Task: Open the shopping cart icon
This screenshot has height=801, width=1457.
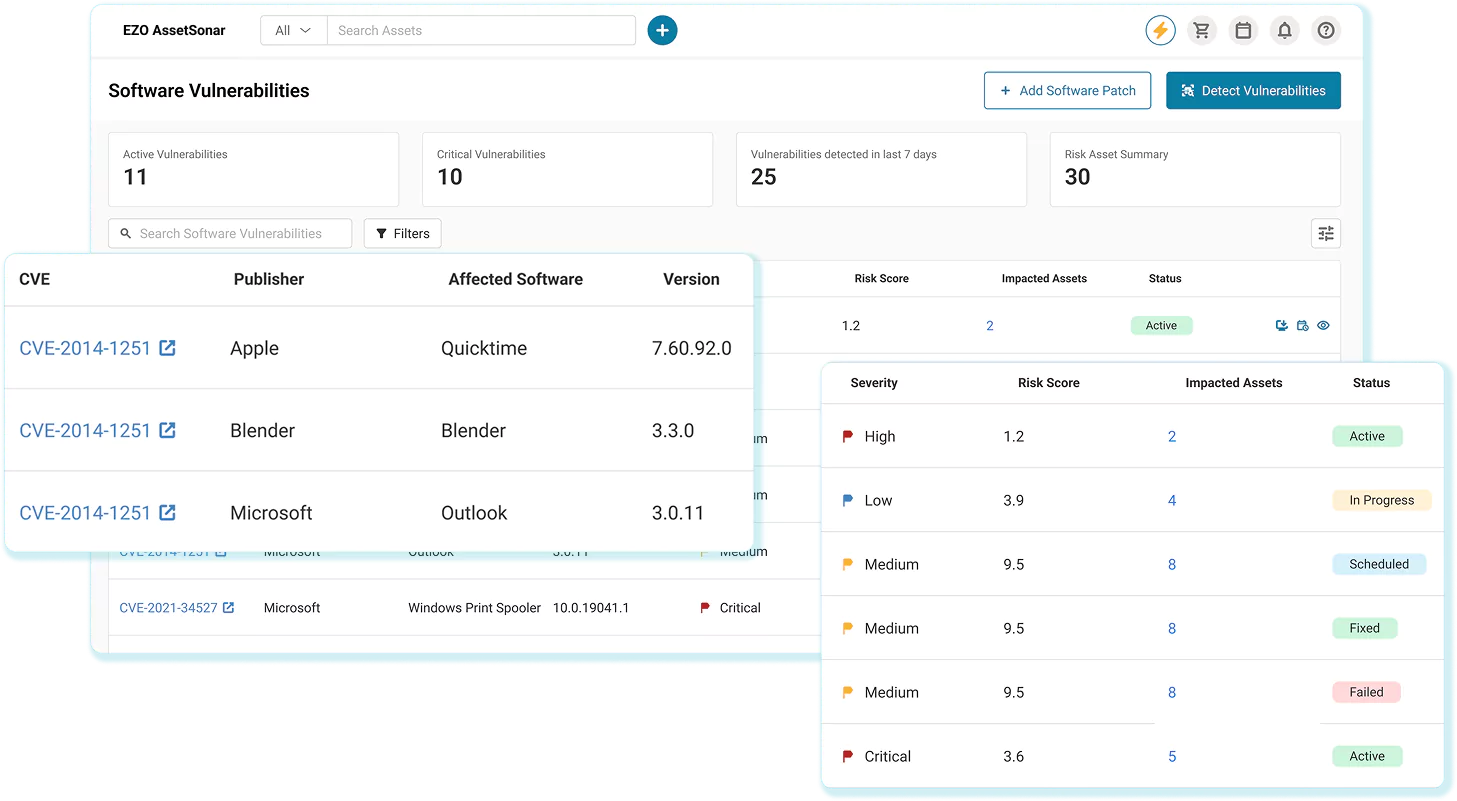Action: coord(1202,31)
